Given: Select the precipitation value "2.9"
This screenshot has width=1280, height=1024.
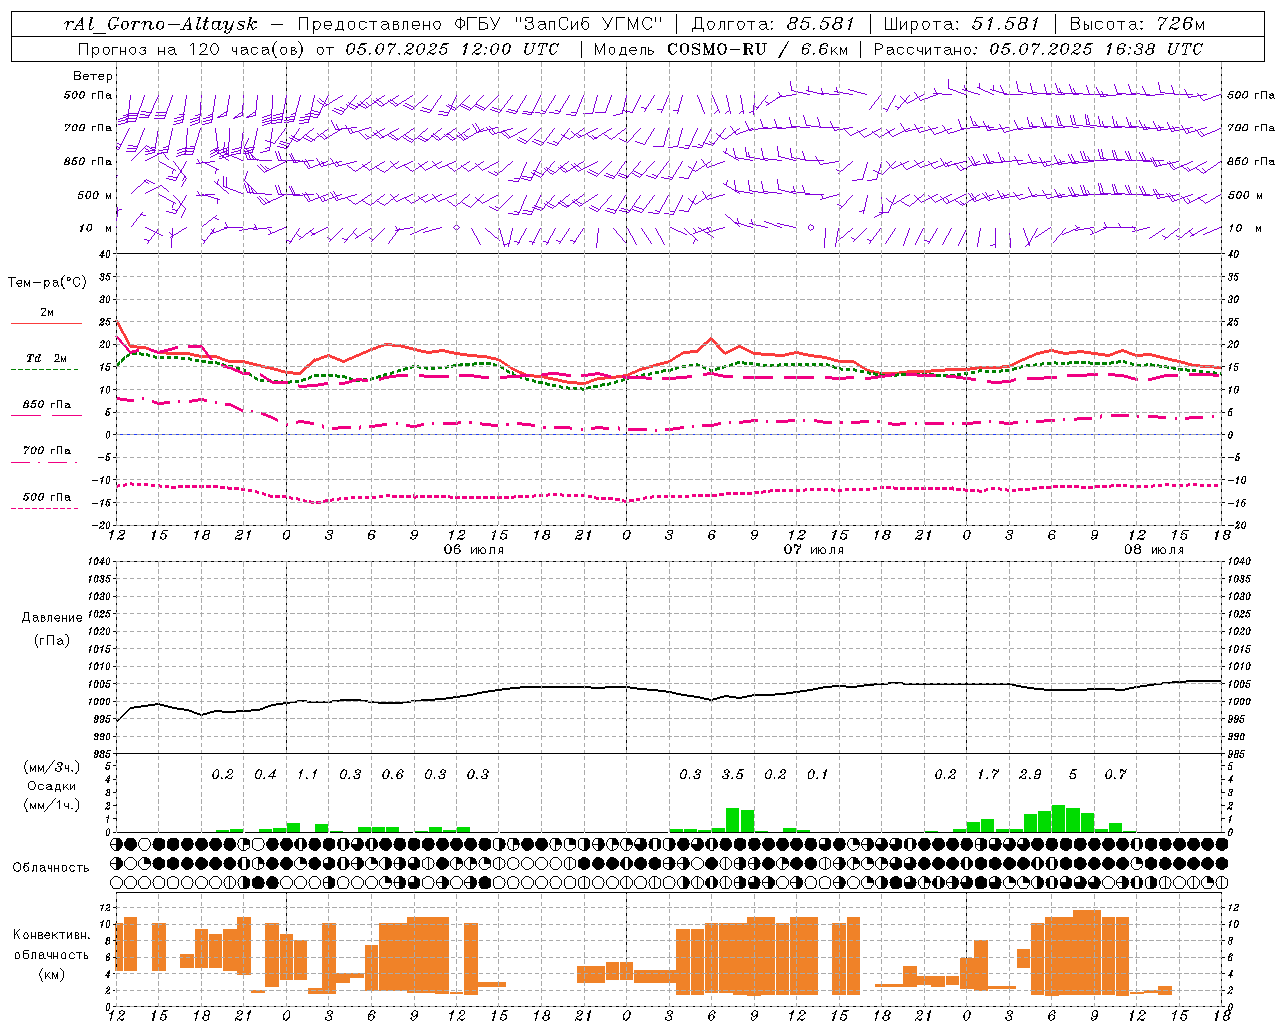Looking at the screenshot, I should (x=1030, y=774).
